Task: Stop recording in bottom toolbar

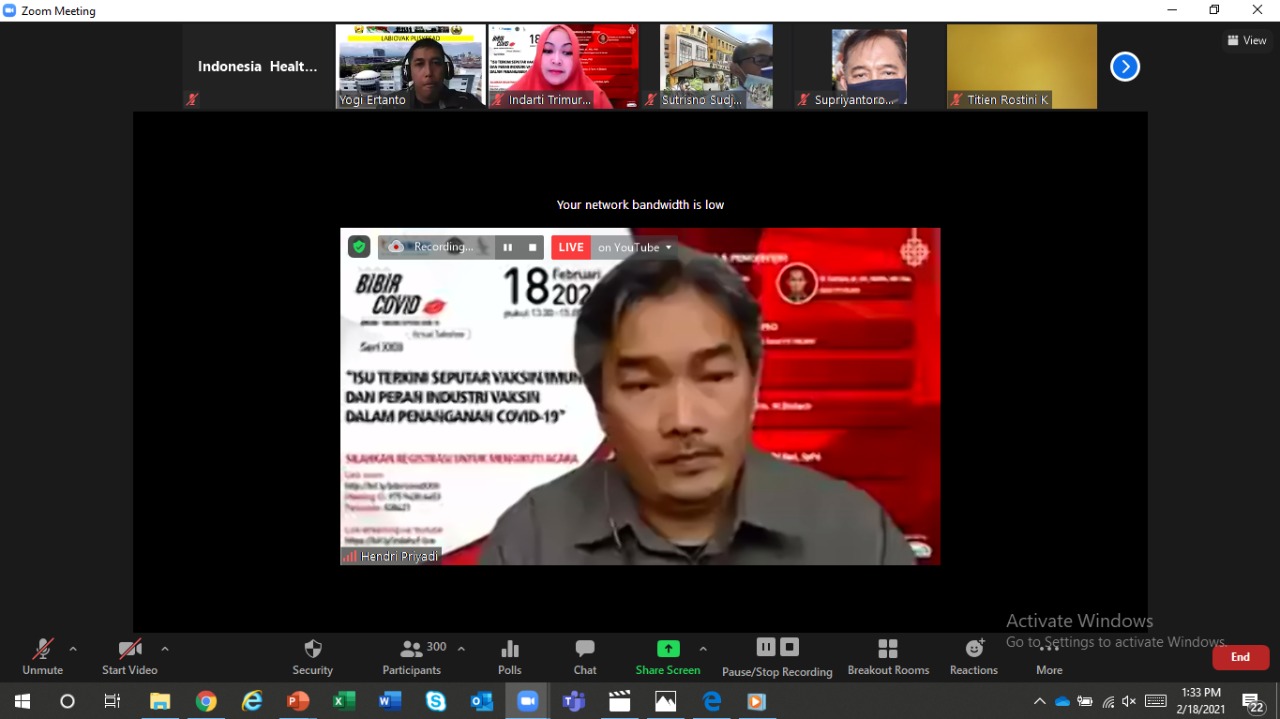Action: (x=790, y=647)
